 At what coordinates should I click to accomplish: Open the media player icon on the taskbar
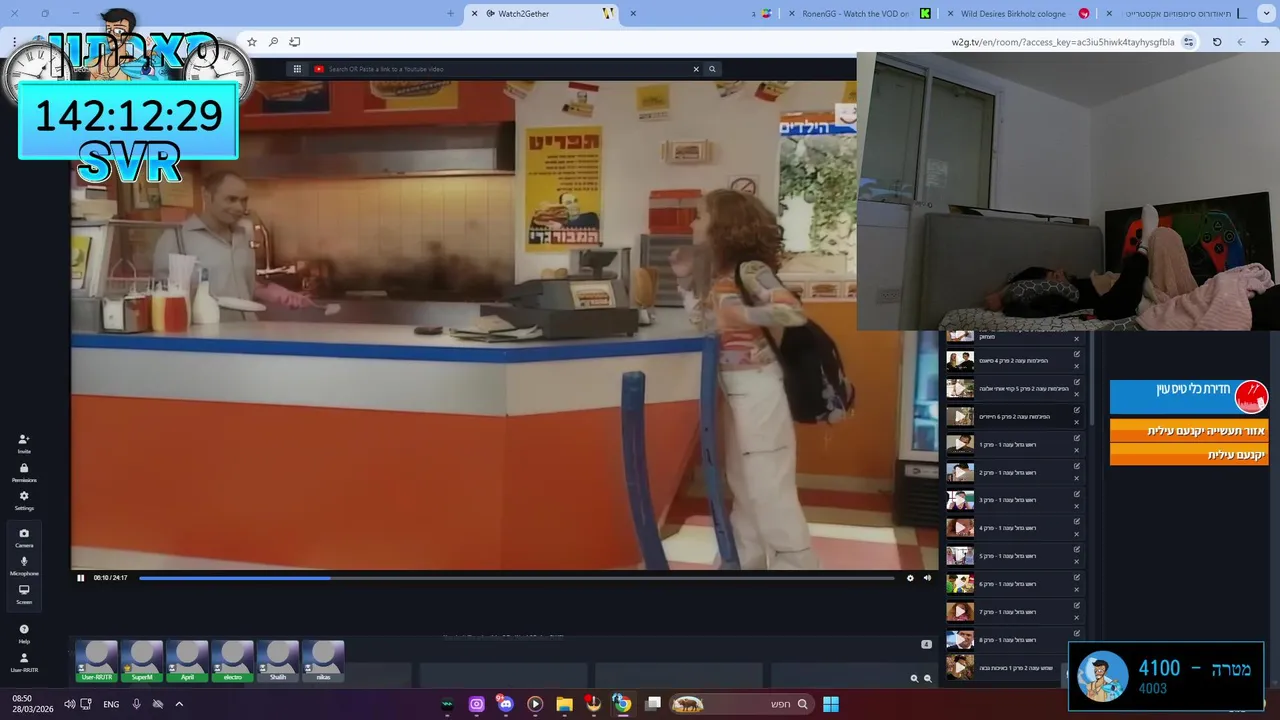[x=535, y=704]
